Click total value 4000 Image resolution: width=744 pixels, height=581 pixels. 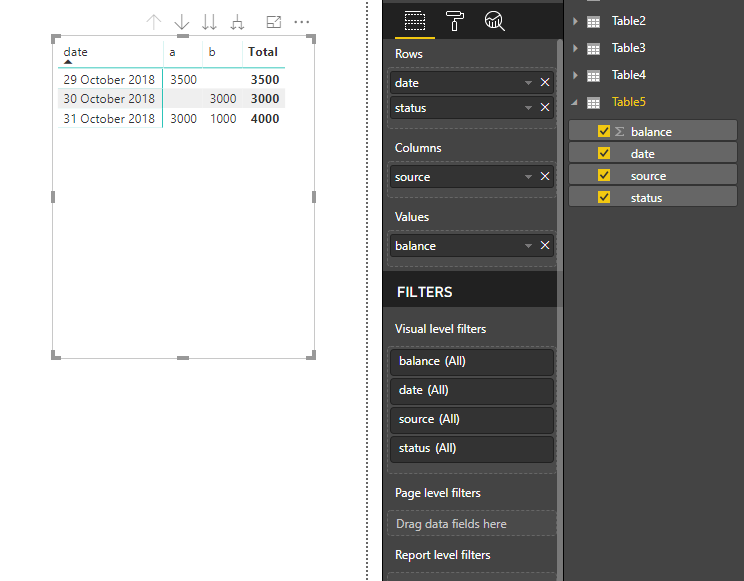265,119
